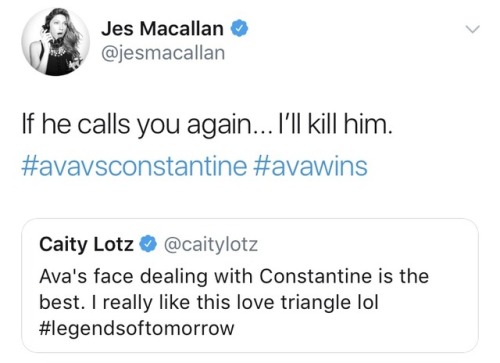Click verified badge beside Caity Lotz

point(148,244)
